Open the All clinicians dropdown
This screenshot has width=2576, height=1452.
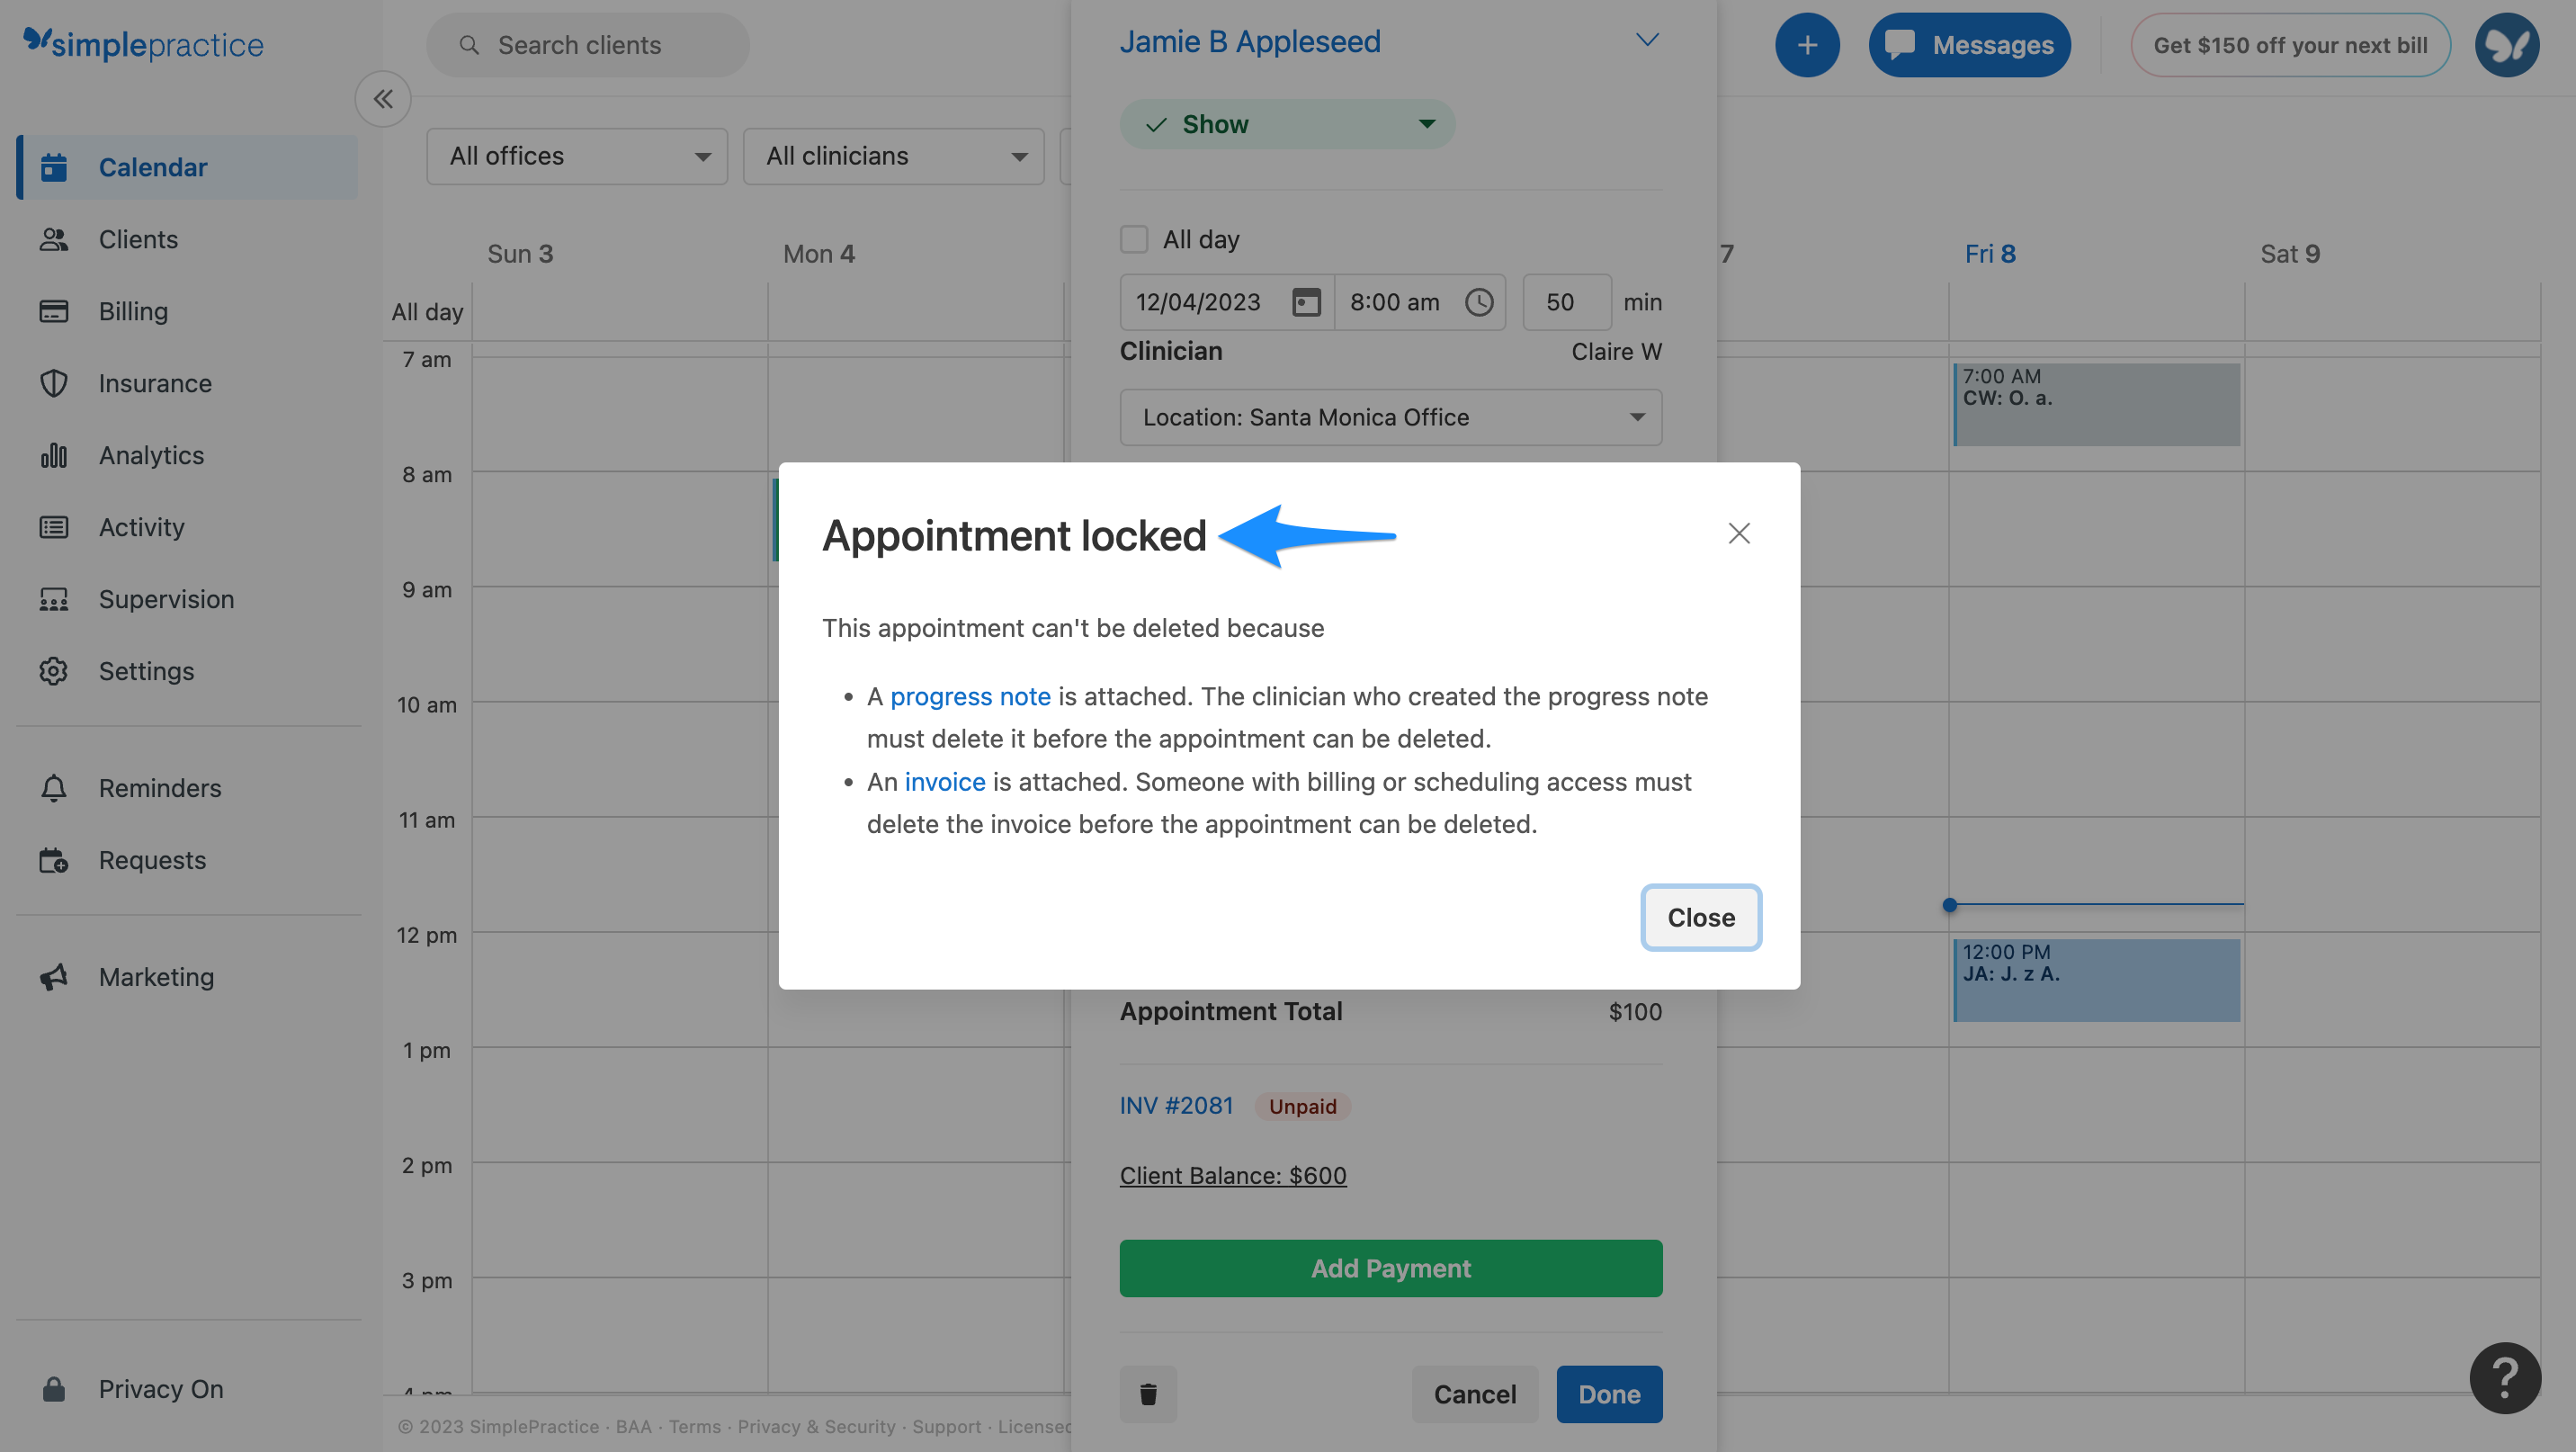click(x=893, y=156)
